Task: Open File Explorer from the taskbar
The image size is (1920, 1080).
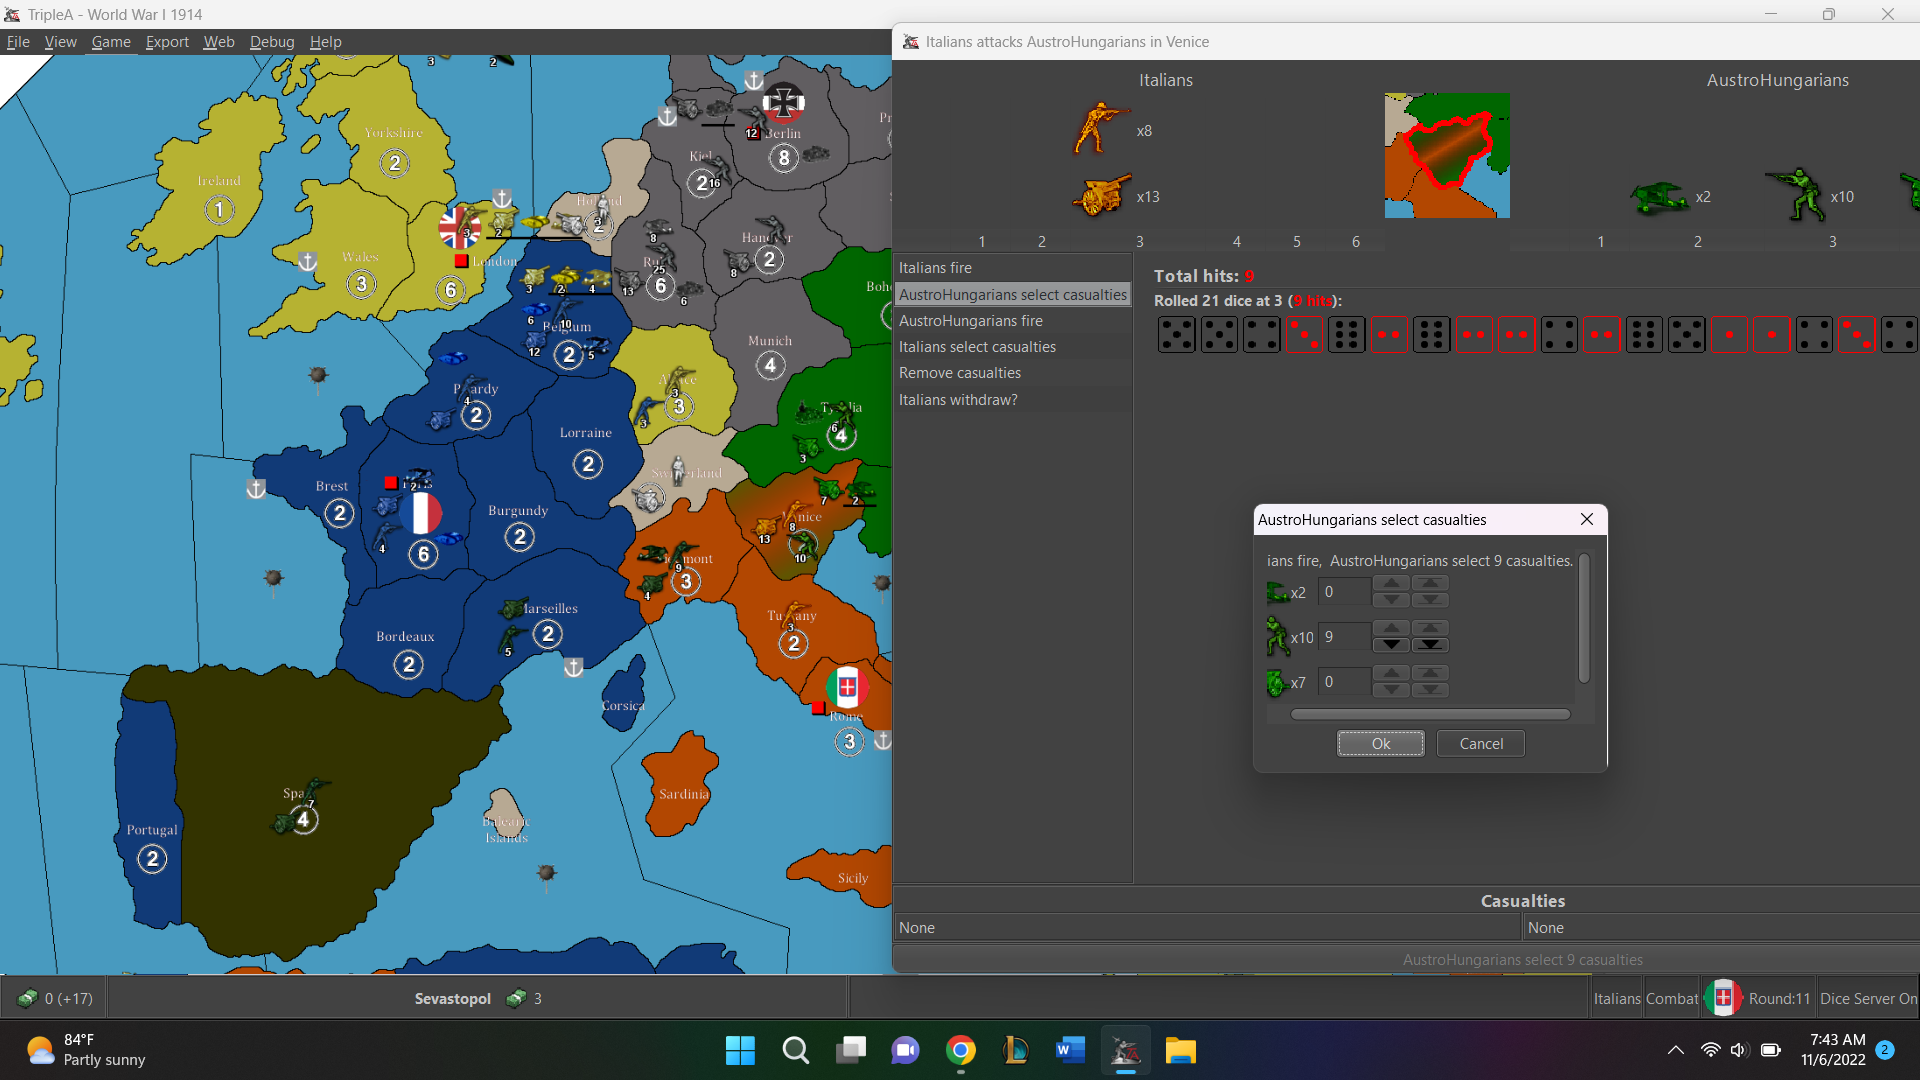Action: pos(1180,1050)
